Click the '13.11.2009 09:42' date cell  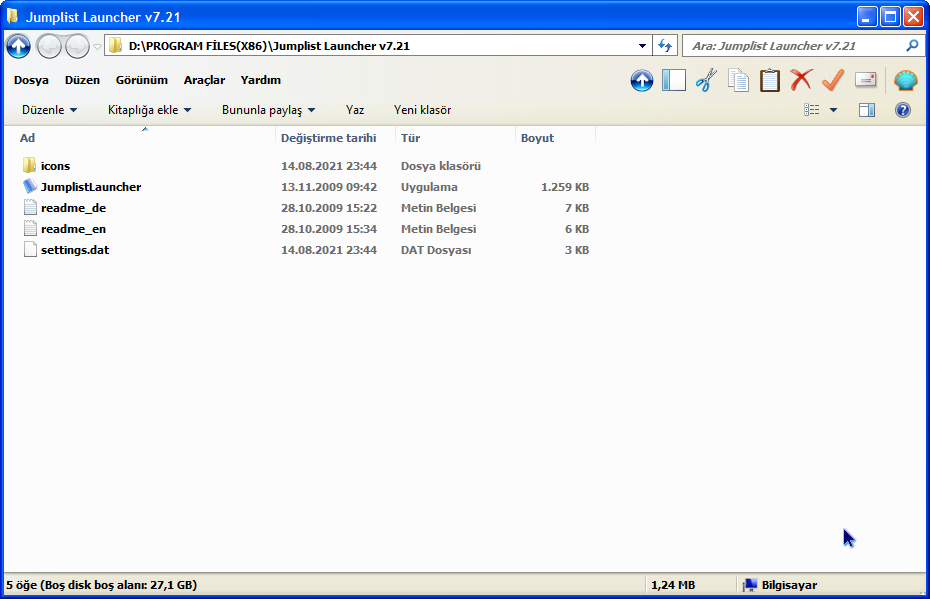coord(329,187)
